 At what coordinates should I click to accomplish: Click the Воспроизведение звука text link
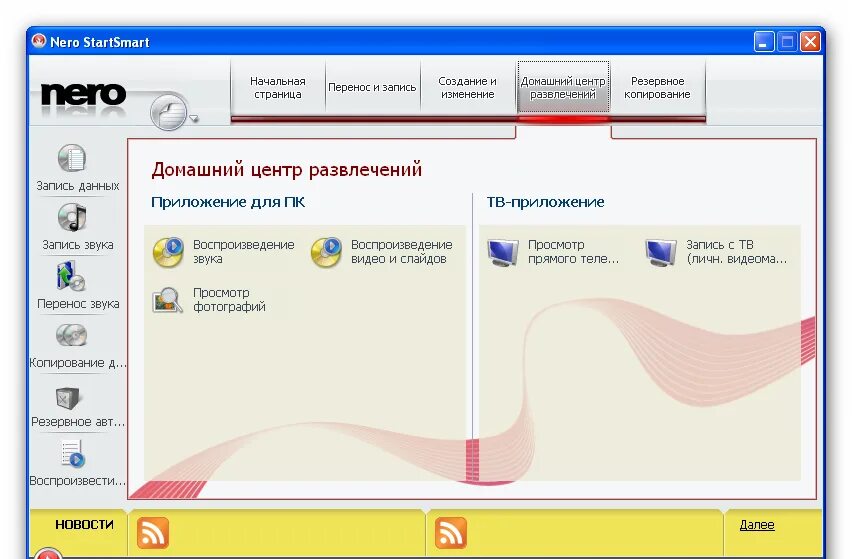[243, 252]
